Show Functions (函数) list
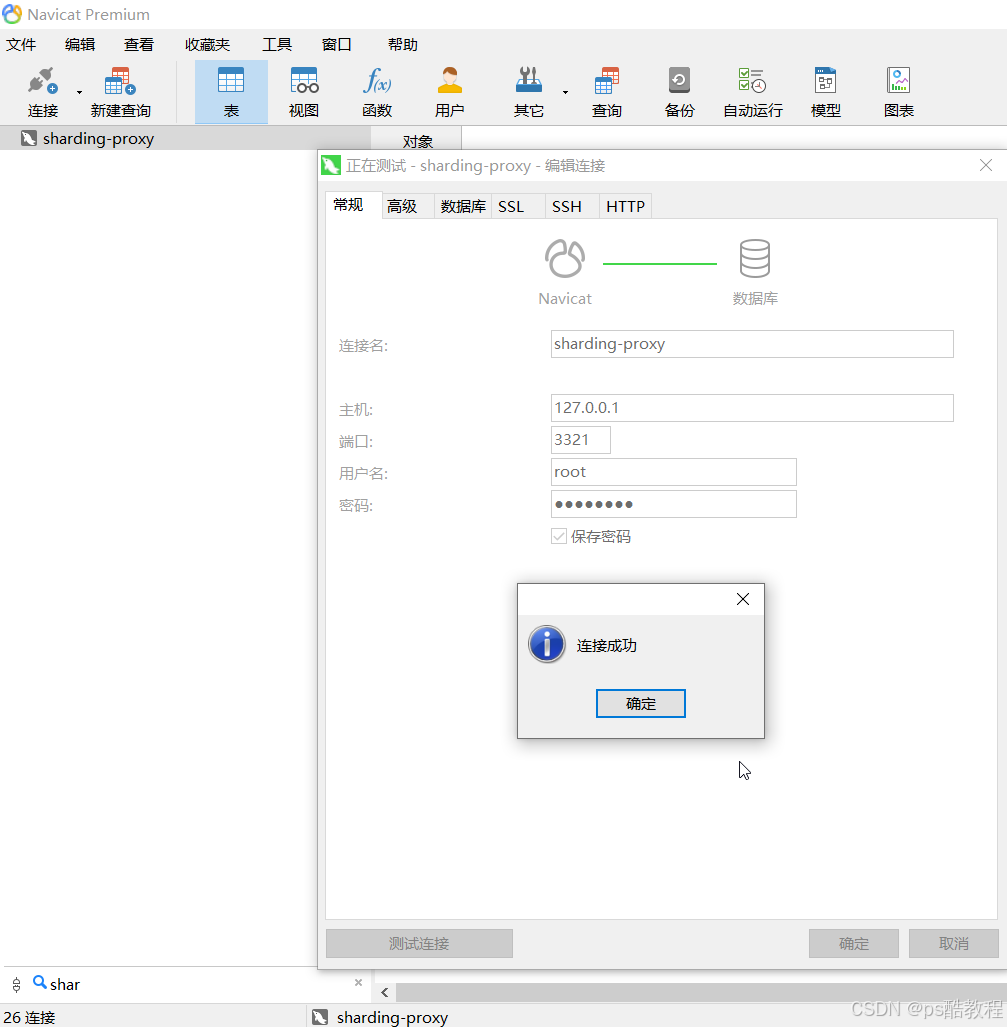The height and width of the screenshot is (1027, 1007). (377, 92)
